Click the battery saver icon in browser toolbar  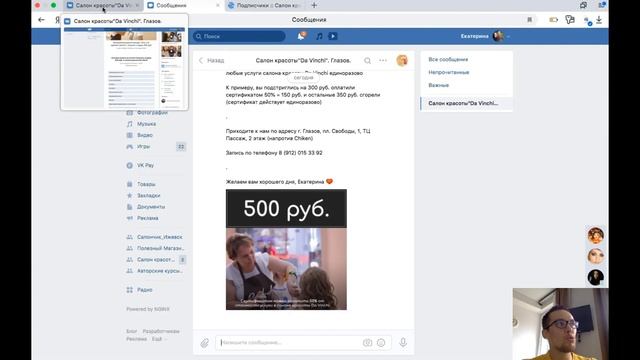point(553,20)
